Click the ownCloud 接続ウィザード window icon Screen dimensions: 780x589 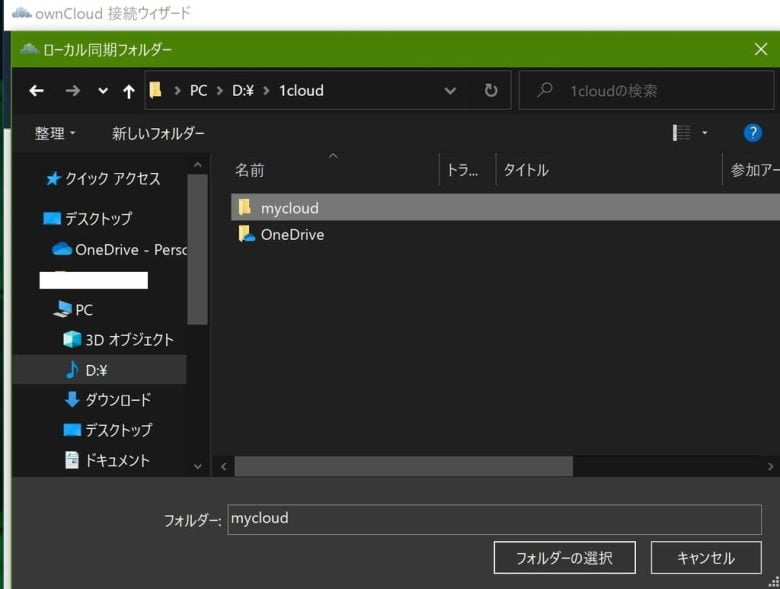pyautogui.click(x=21, y=12)
